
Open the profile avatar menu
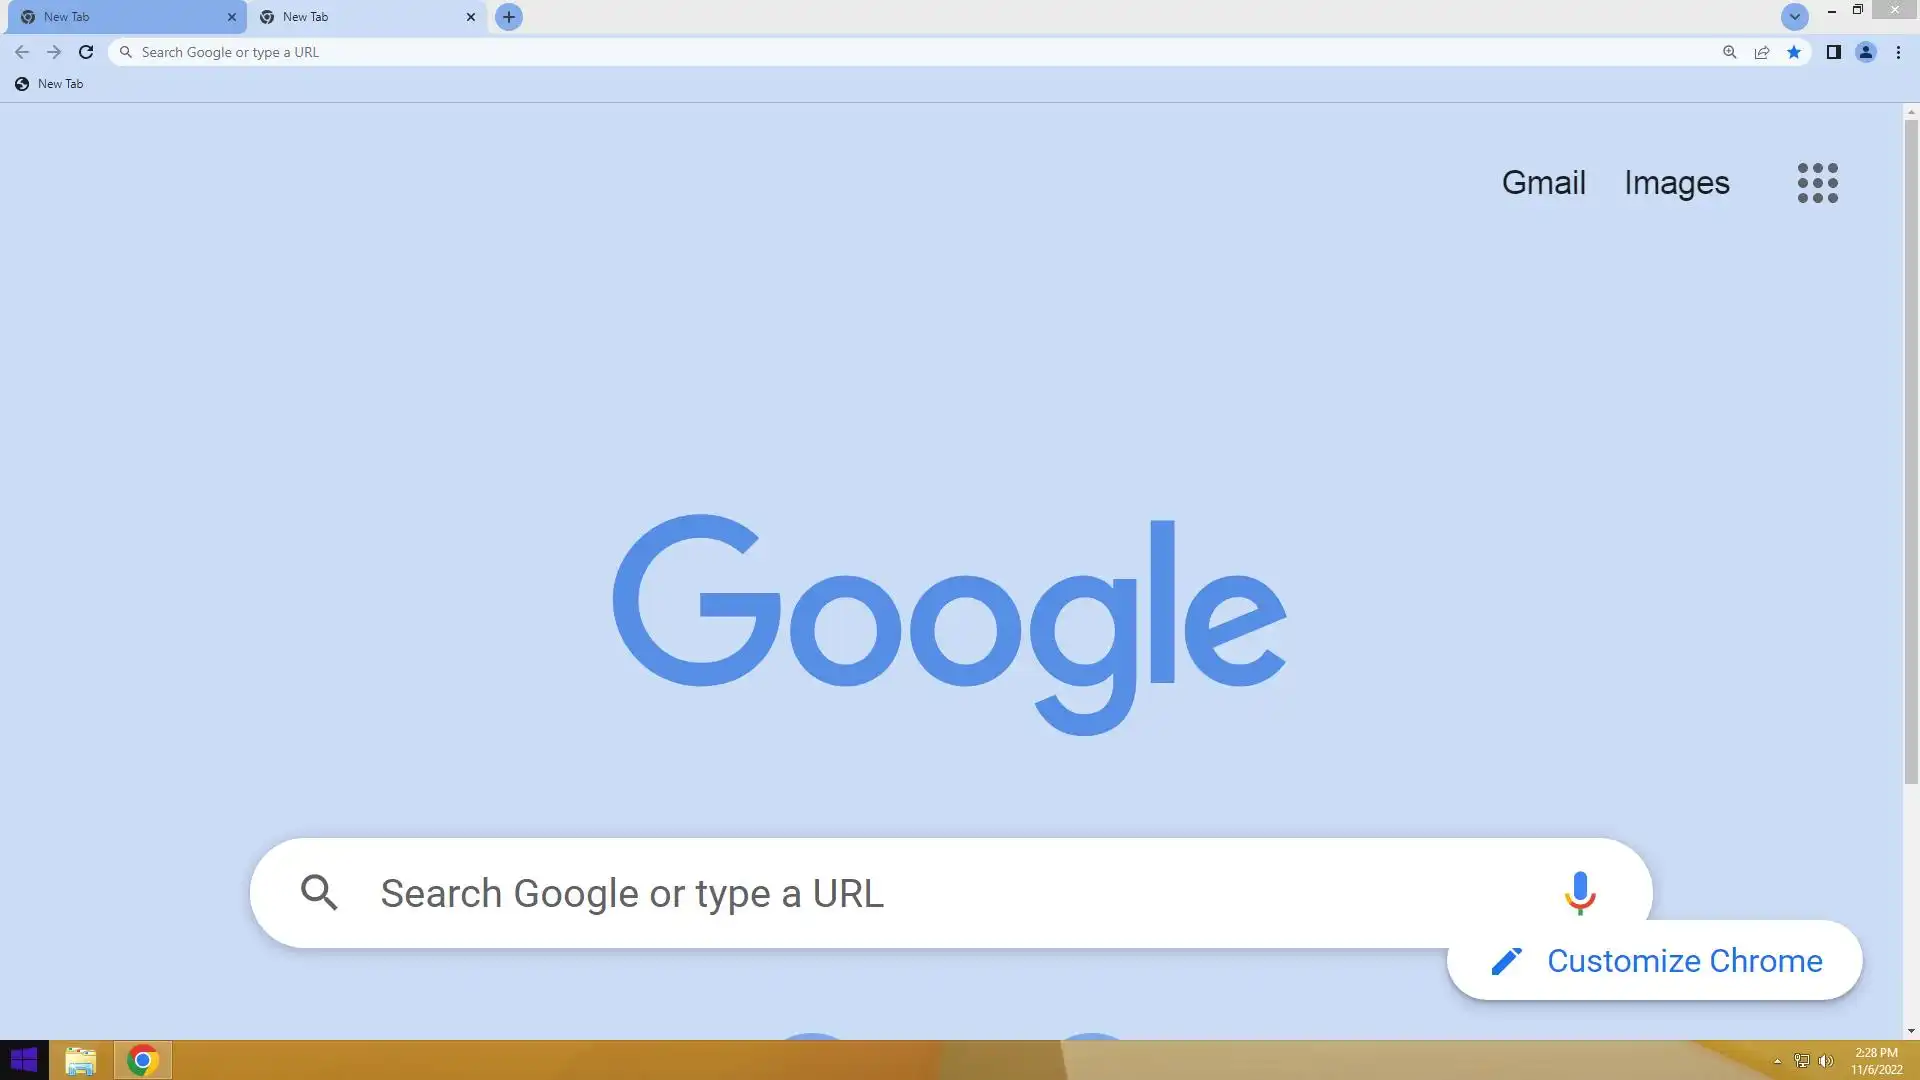1865,52
